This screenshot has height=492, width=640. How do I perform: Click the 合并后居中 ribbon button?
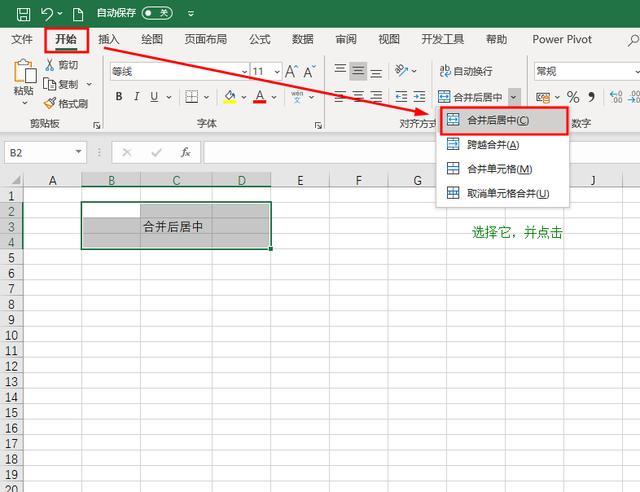point(470,97)
